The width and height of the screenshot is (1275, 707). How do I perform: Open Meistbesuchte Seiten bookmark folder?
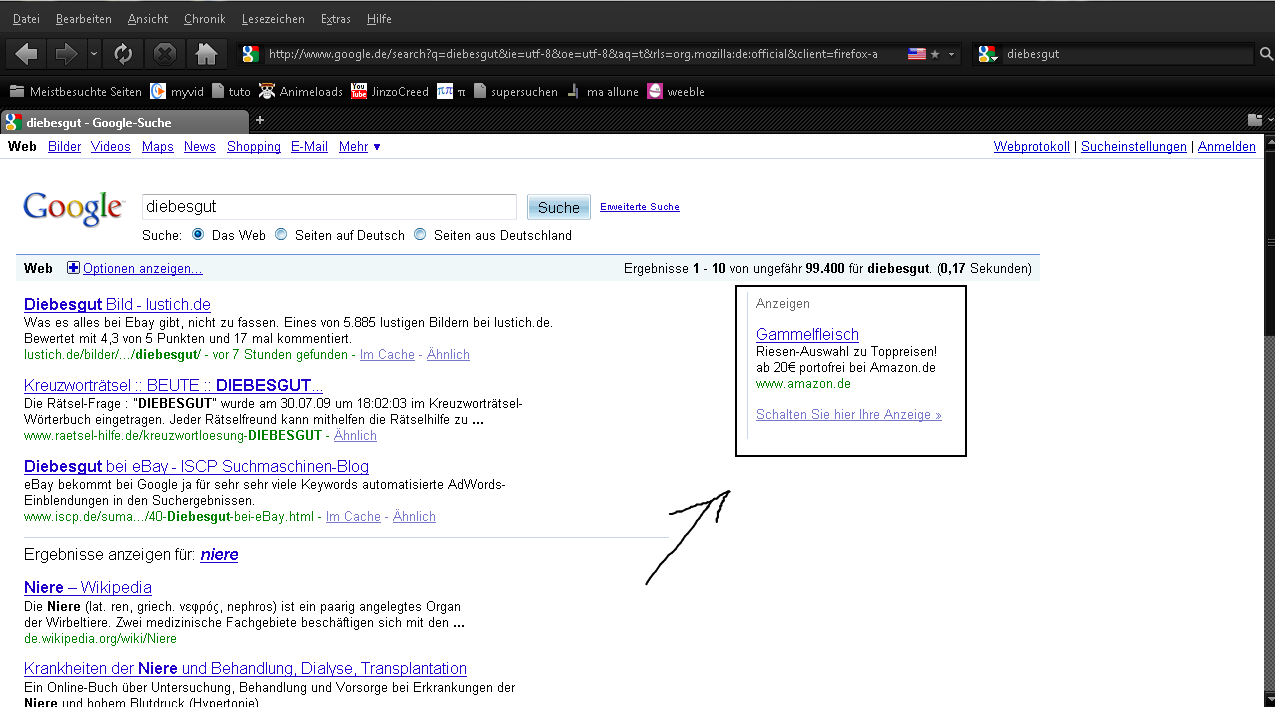click(x=76, y=91)
